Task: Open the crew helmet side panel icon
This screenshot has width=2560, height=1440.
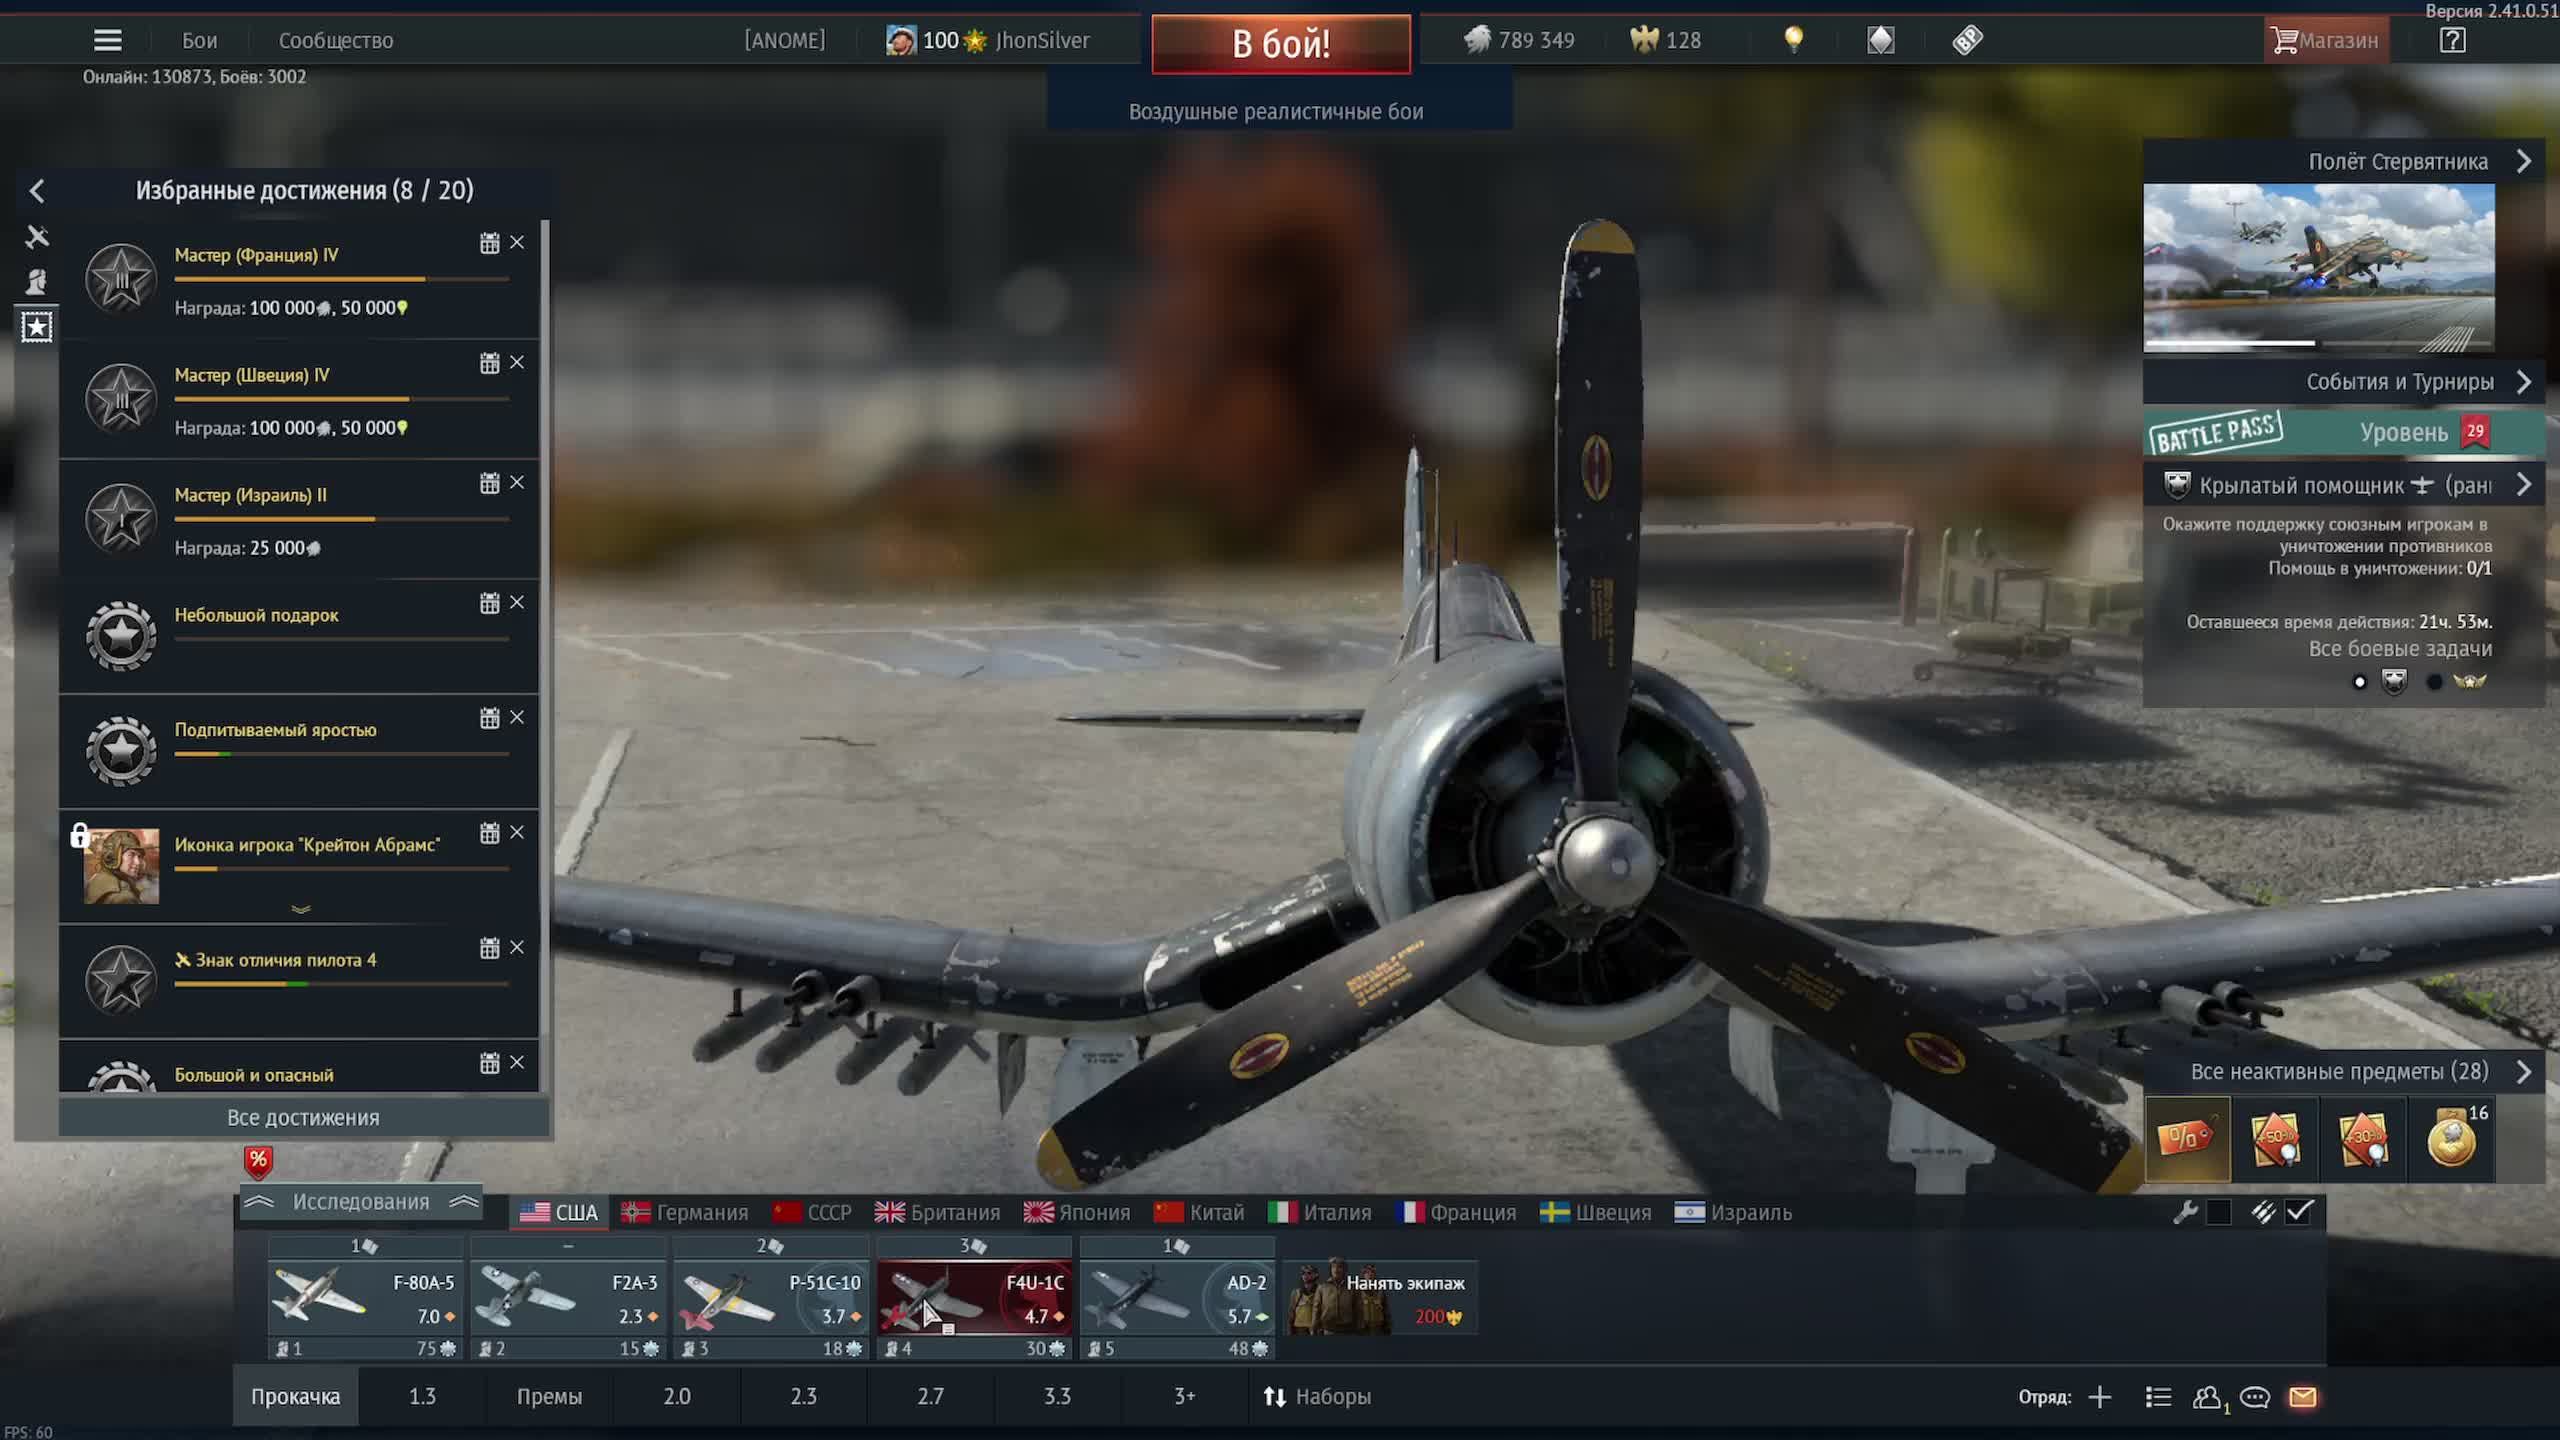Action: (37, 282)
